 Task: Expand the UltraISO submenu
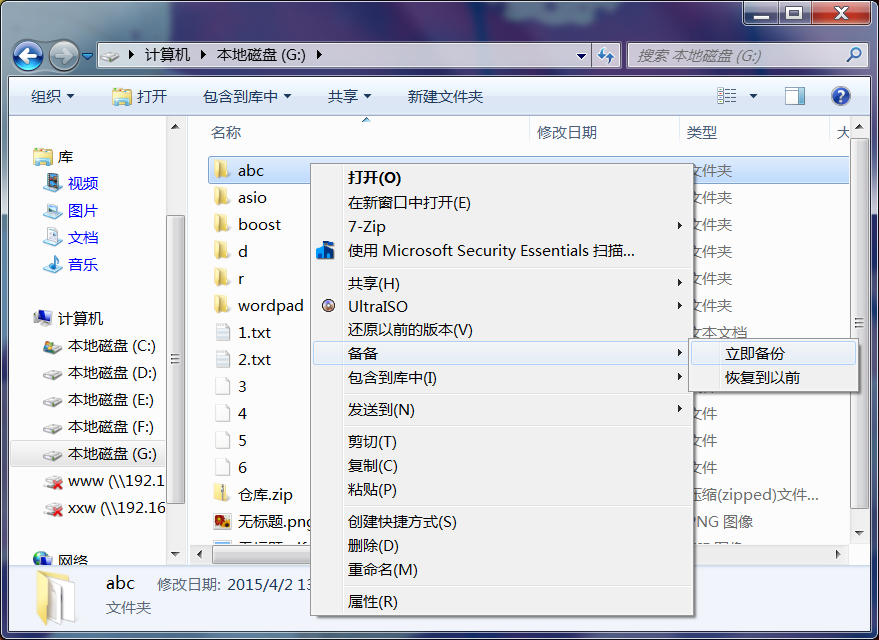[x=502, y=306]
